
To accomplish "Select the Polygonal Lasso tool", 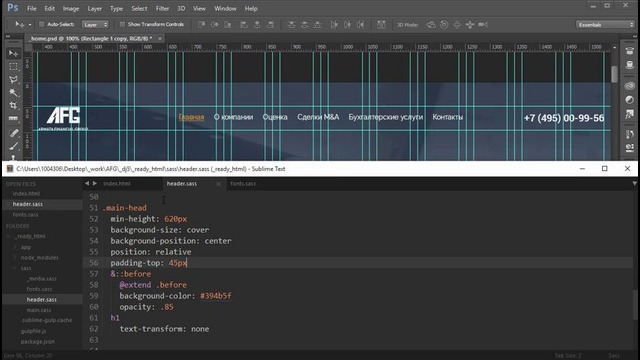I will pos(13,80).
